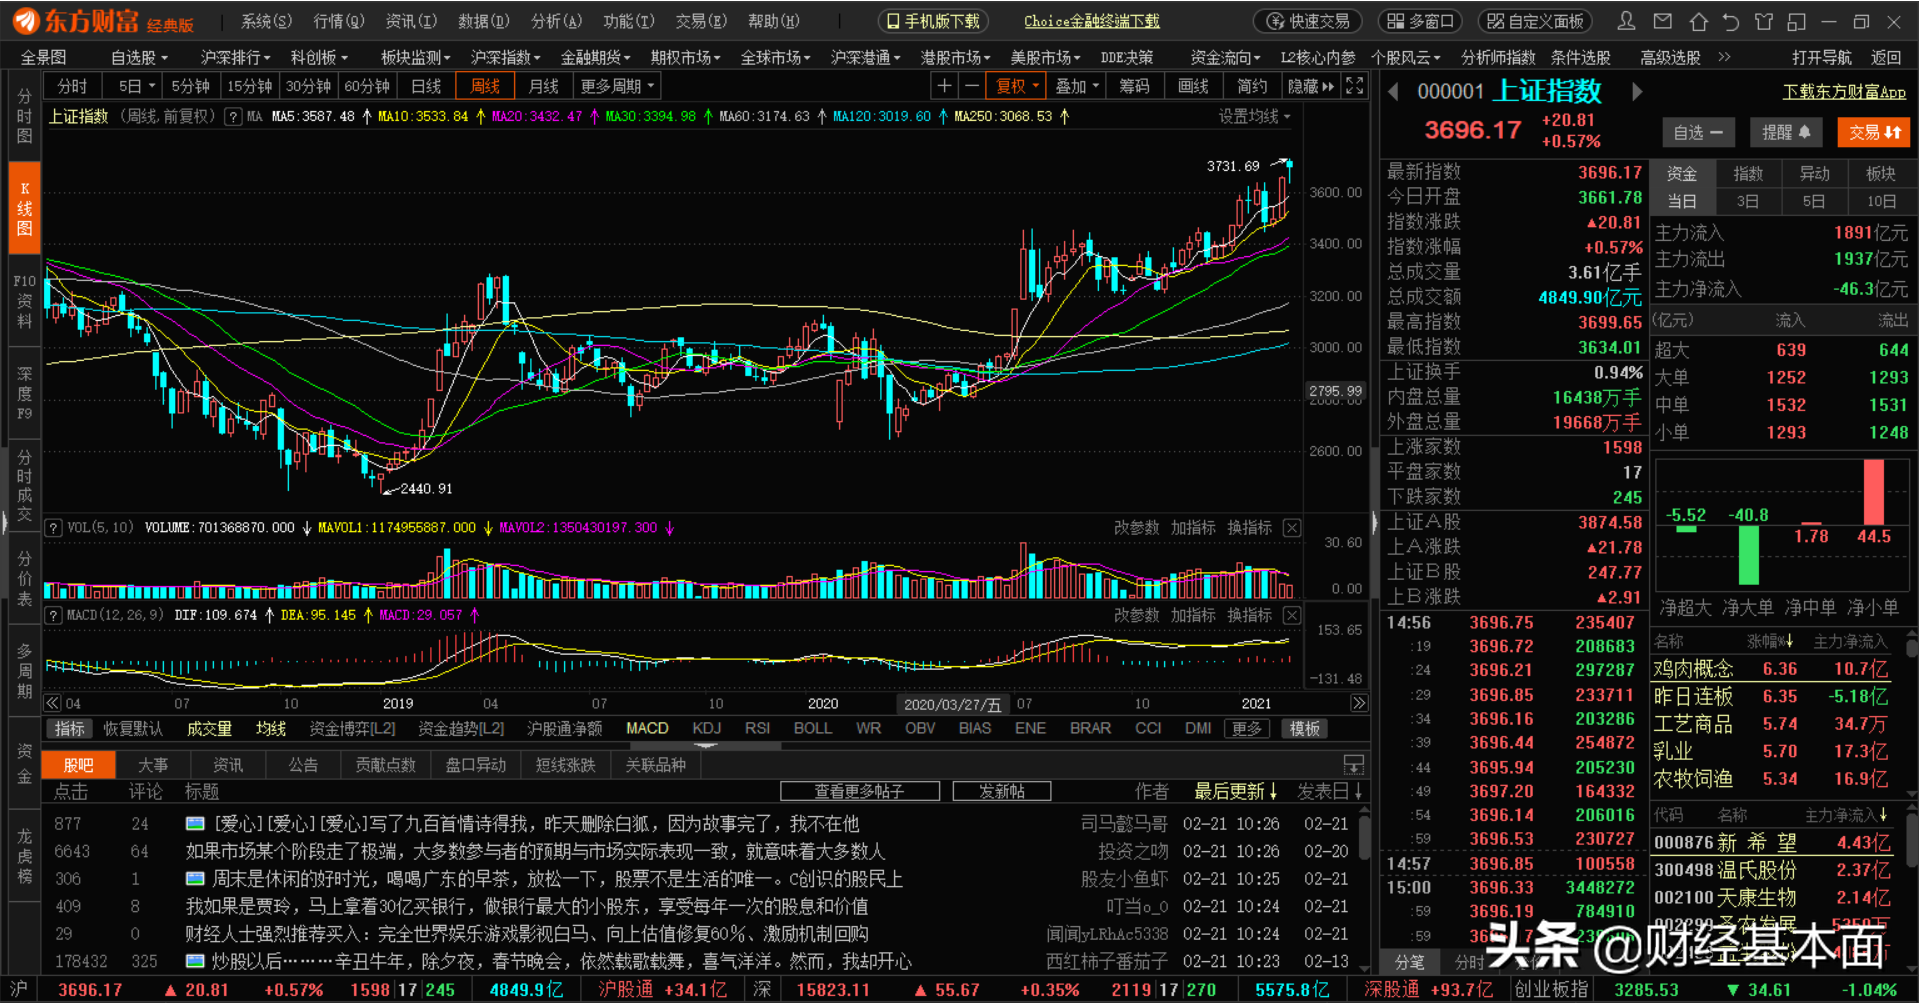Viewport: 1919px width, 1003px height.
Task: Close the MACD indicator sub-panel
Action: coord(1292,615)
